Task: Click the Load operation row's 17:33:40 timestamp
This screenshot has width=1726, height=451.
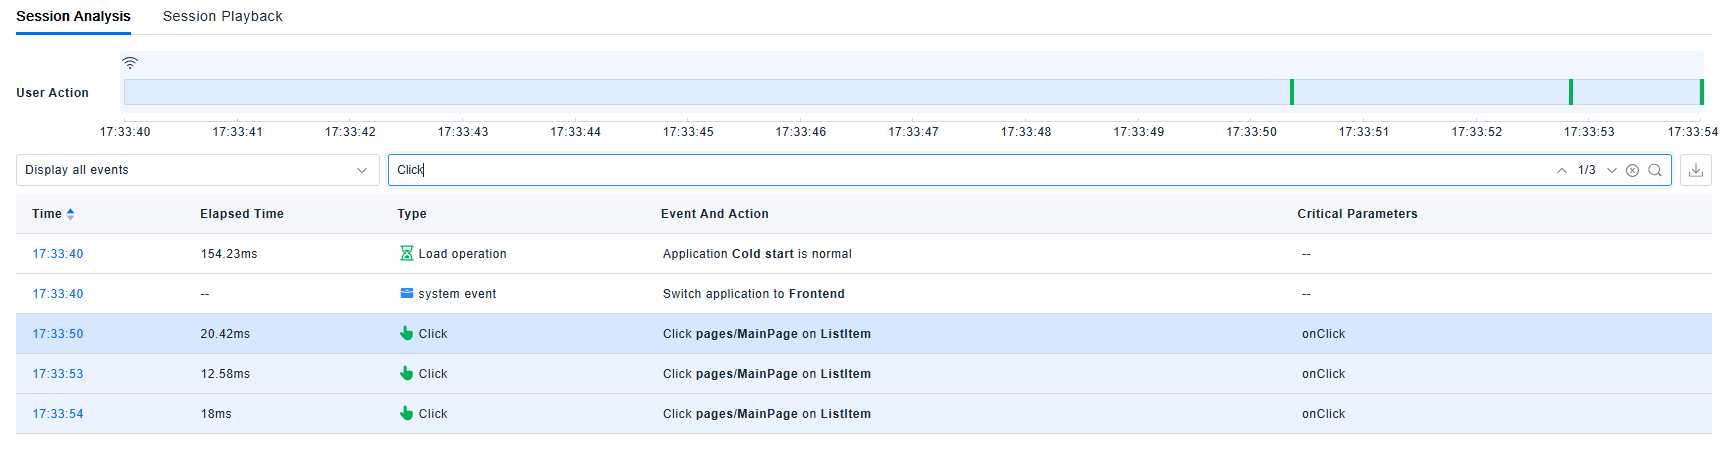Action: coord(58,254)
